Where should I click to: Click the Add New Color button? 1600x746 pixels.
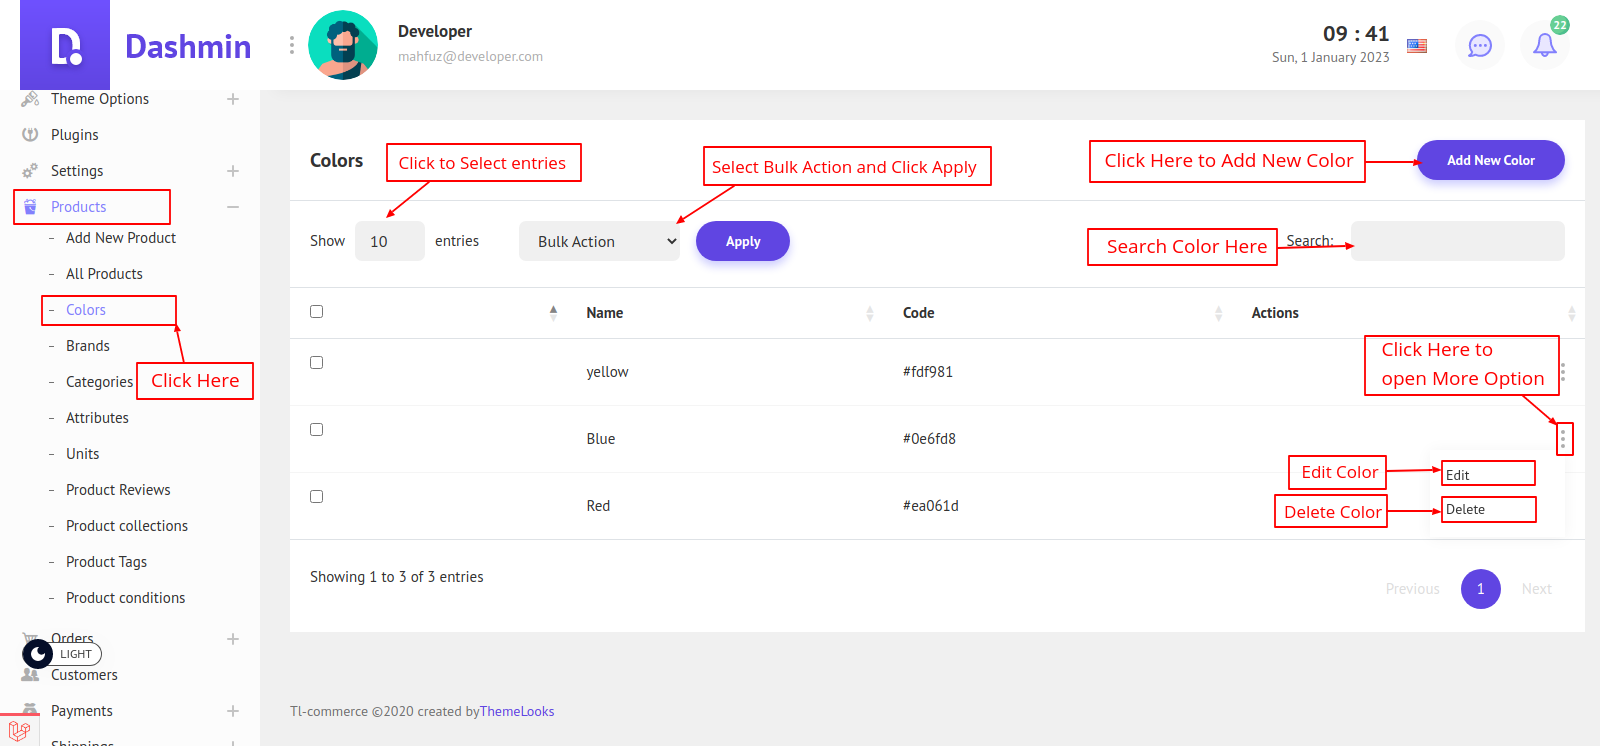click(x=1490, y=160)
